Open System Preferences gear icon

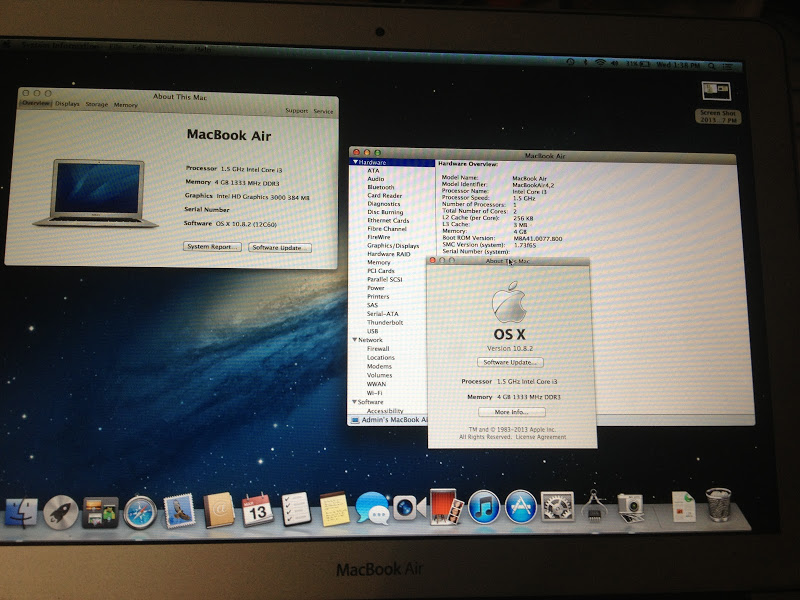click(x=557, y=507)
